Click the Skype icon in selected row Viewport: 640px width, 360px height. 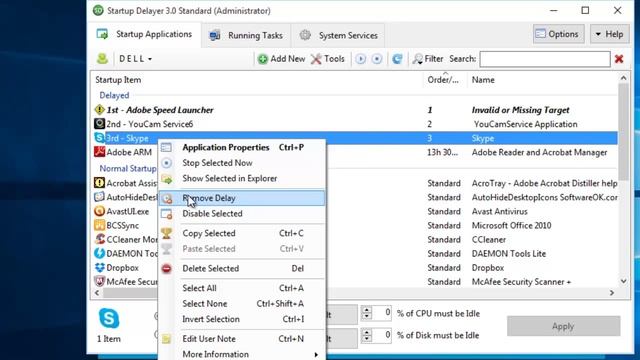[x=99, y=138]
